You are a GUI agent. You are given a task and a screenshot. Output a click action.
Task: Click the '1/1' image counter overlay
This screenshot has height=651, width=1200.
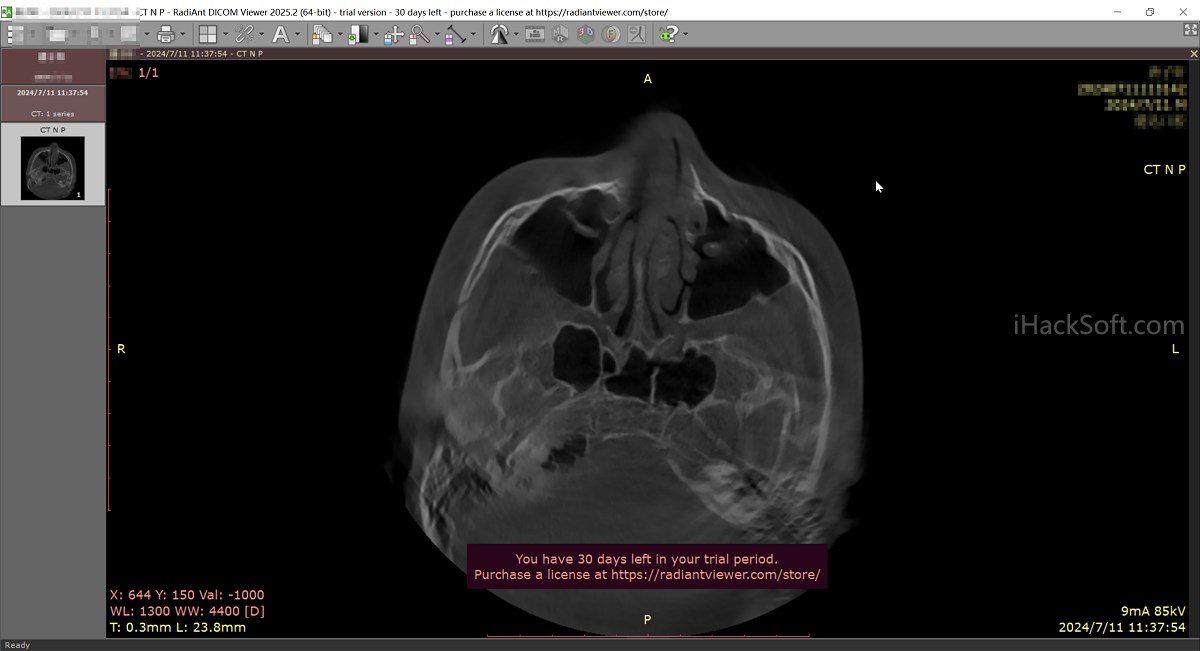click(x=148, y=73)
